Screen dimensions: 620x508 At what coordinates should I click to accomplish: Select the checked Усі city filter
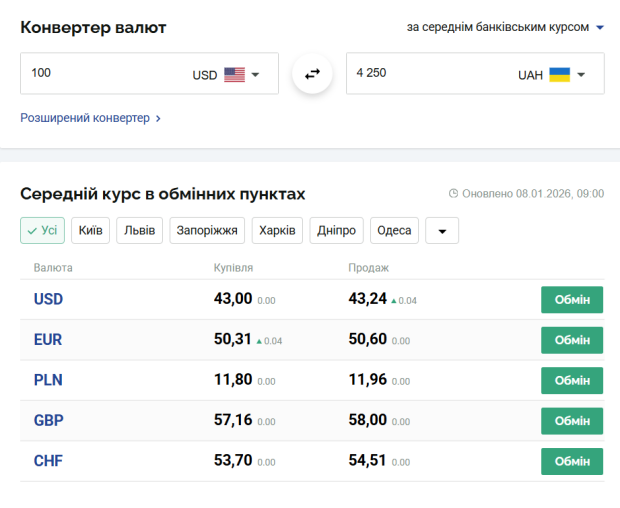tap(42, 230)
